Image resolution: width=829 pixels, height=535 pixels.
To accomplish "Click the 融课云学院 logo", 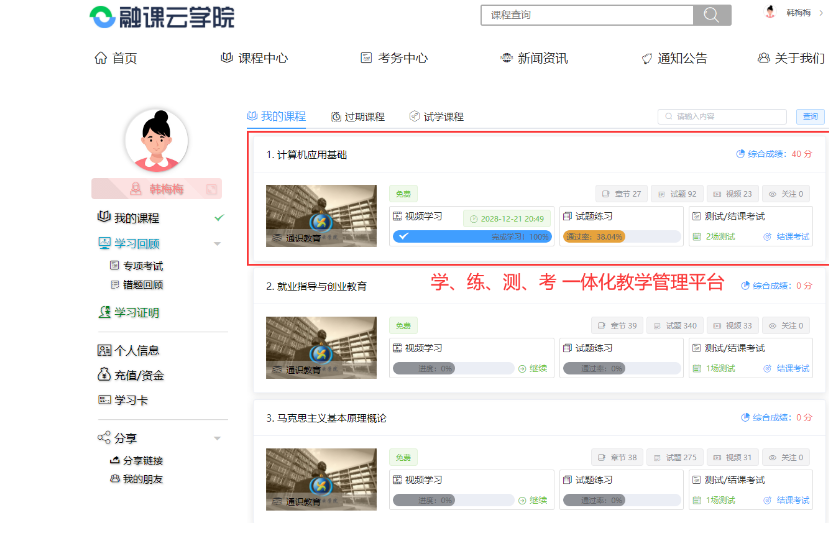I will [162, 16].
